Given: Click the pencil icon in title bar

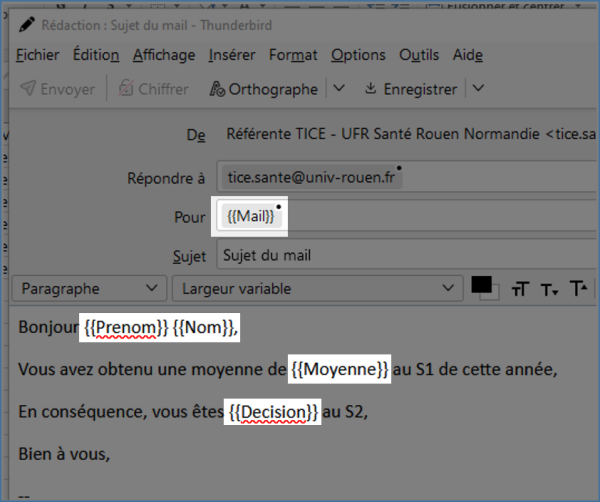Looking at the screenshot, I should pos(26,25).
